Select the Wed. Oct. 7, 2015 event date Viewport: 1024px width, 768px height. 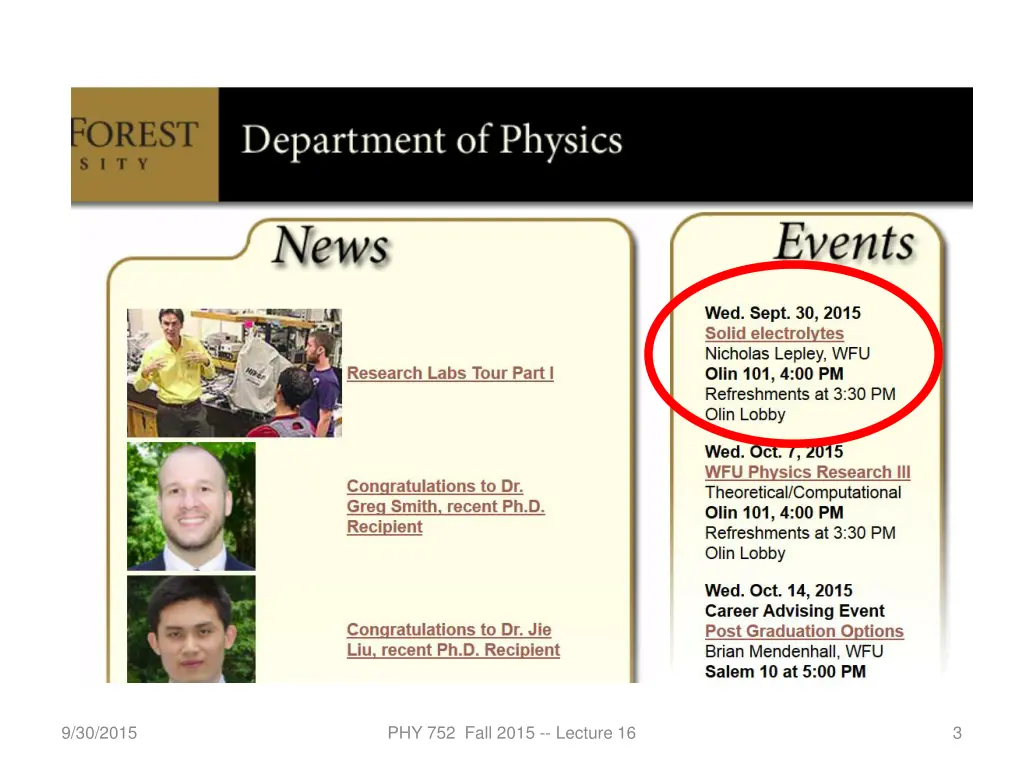click(x=774, y=452)
